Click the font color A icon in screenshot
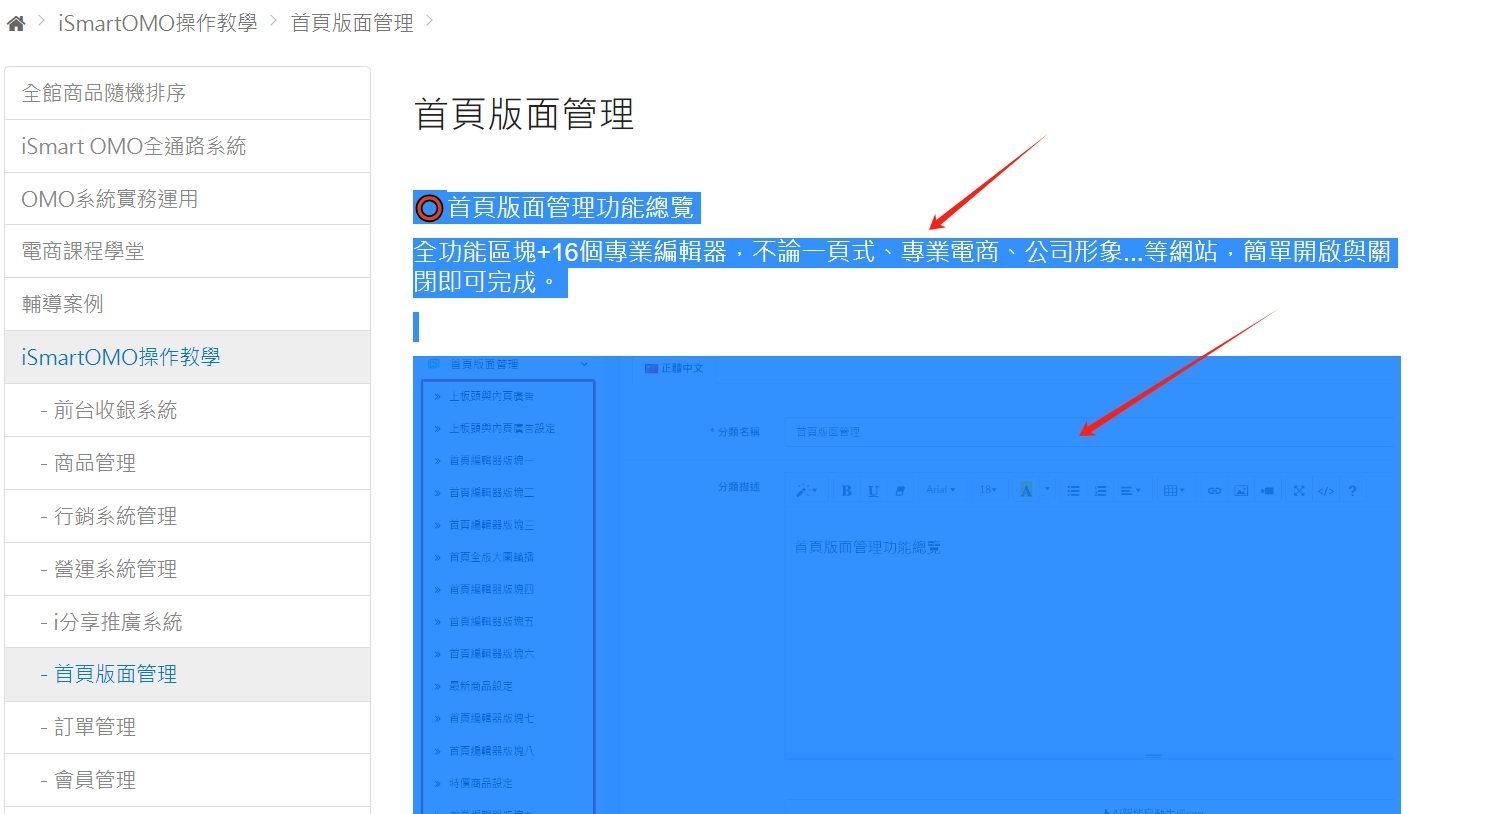This screenshot has height=814, width=1492. [1026, 490]
